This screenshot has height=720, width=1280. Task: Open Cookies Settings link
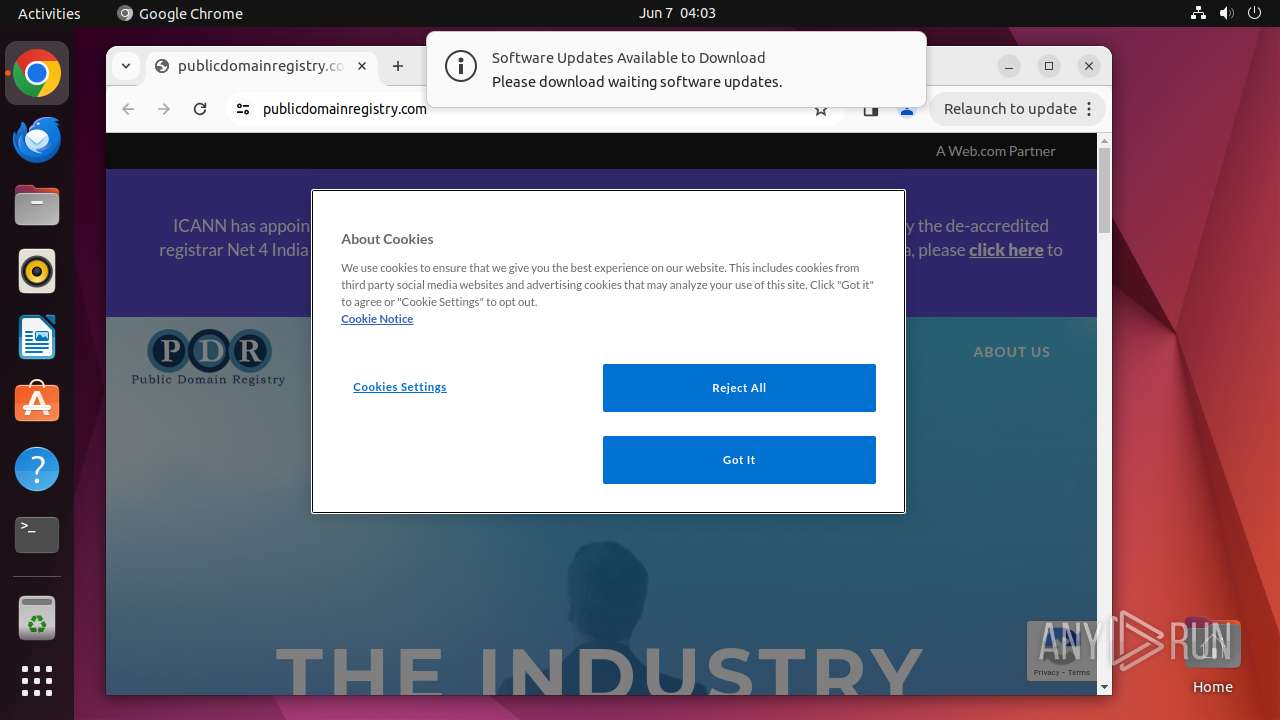[400, 387]
